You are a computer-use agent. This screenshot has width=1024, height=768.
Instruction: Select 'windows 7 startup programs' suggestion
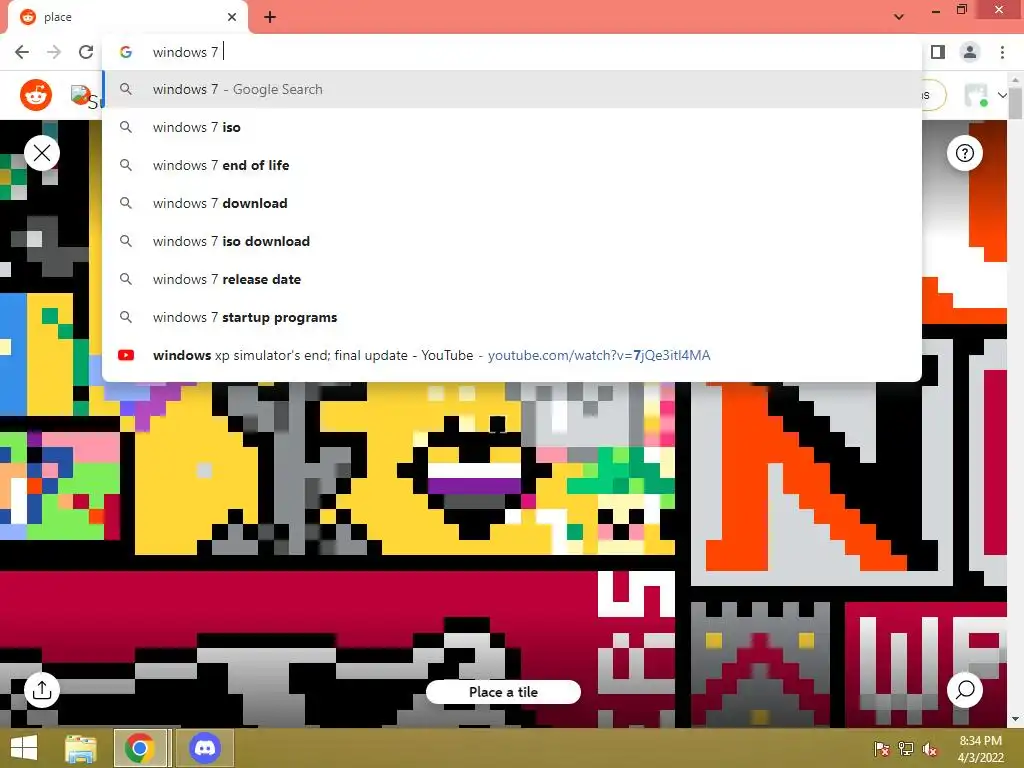pos(512,317)
